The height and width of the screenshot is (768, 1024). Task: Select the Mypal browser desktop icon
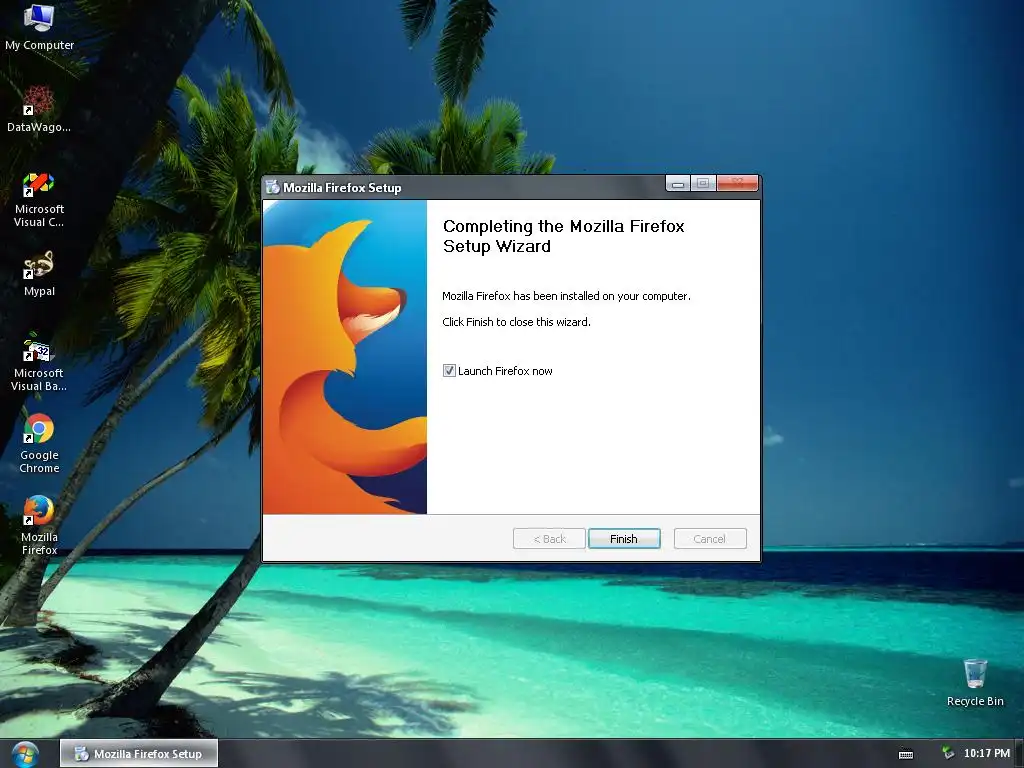point(39,273)
